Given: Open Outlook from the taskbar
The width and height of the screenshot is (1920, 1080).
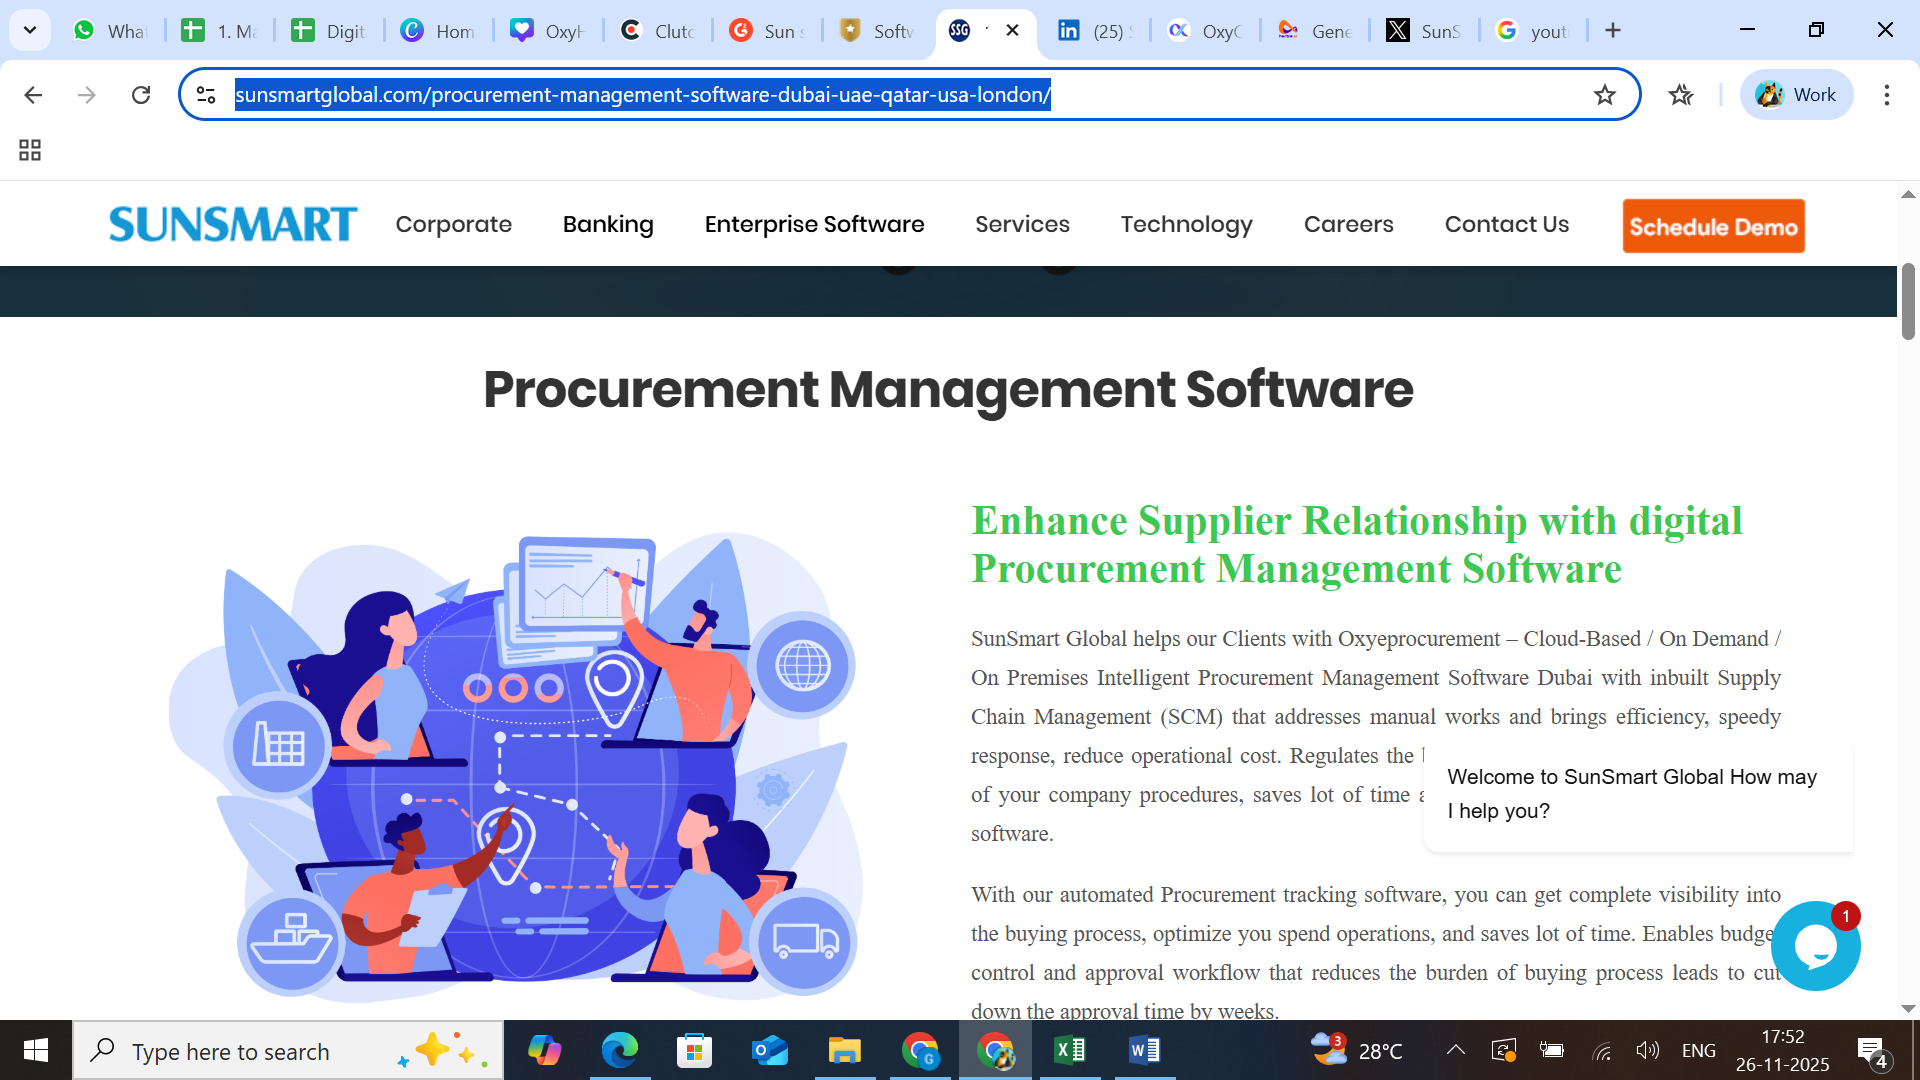Looking at the screenshot, I should pyautogui.click(x=770, y=1050).
